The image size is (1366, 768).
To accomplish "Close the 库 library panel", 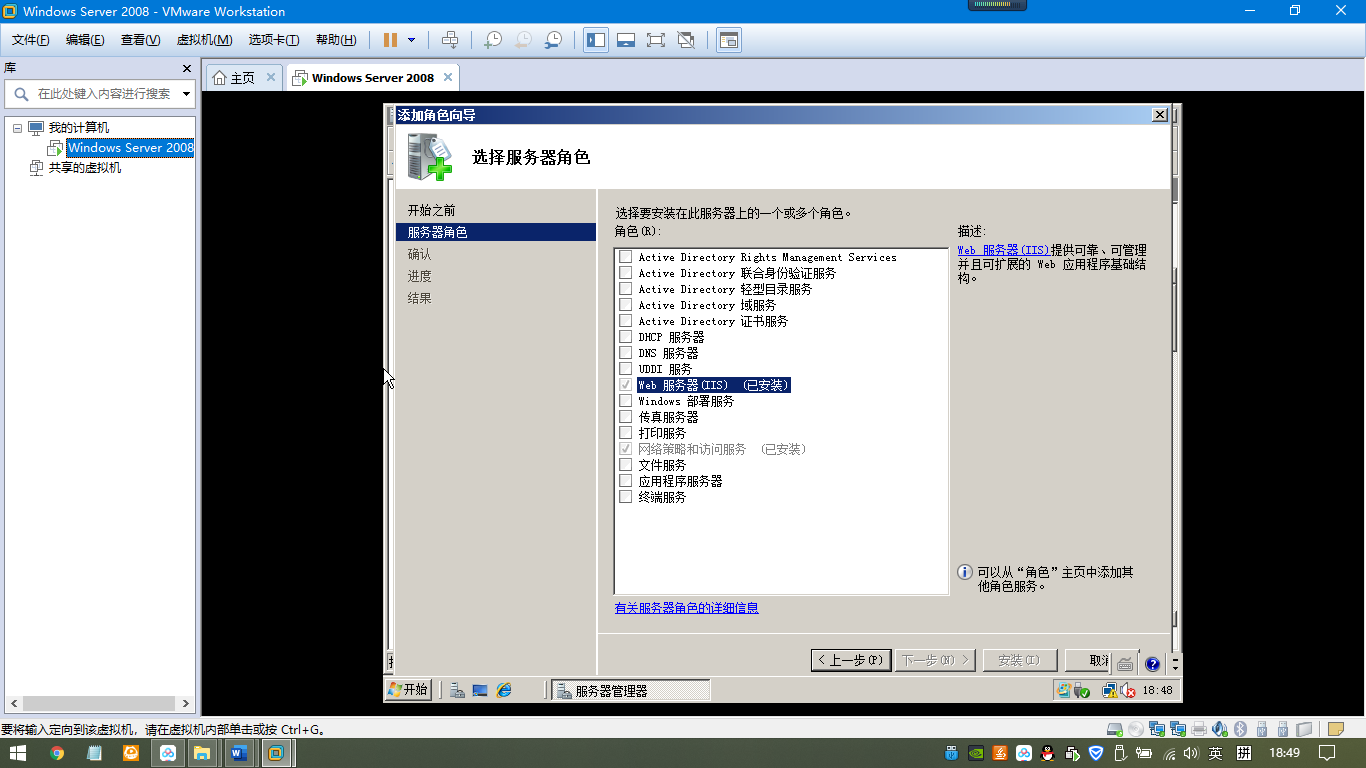I will click(x=187, y=68).
